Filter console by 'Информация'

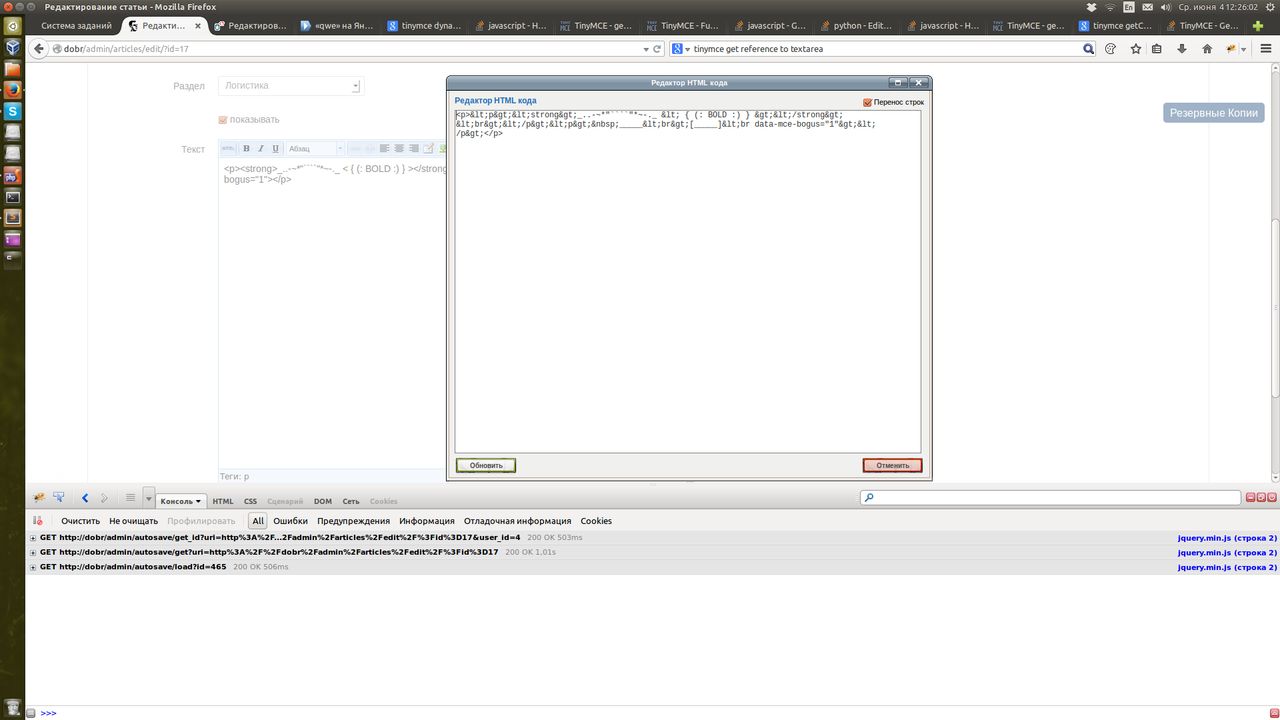pyautogui.click(x=427, y=521)
